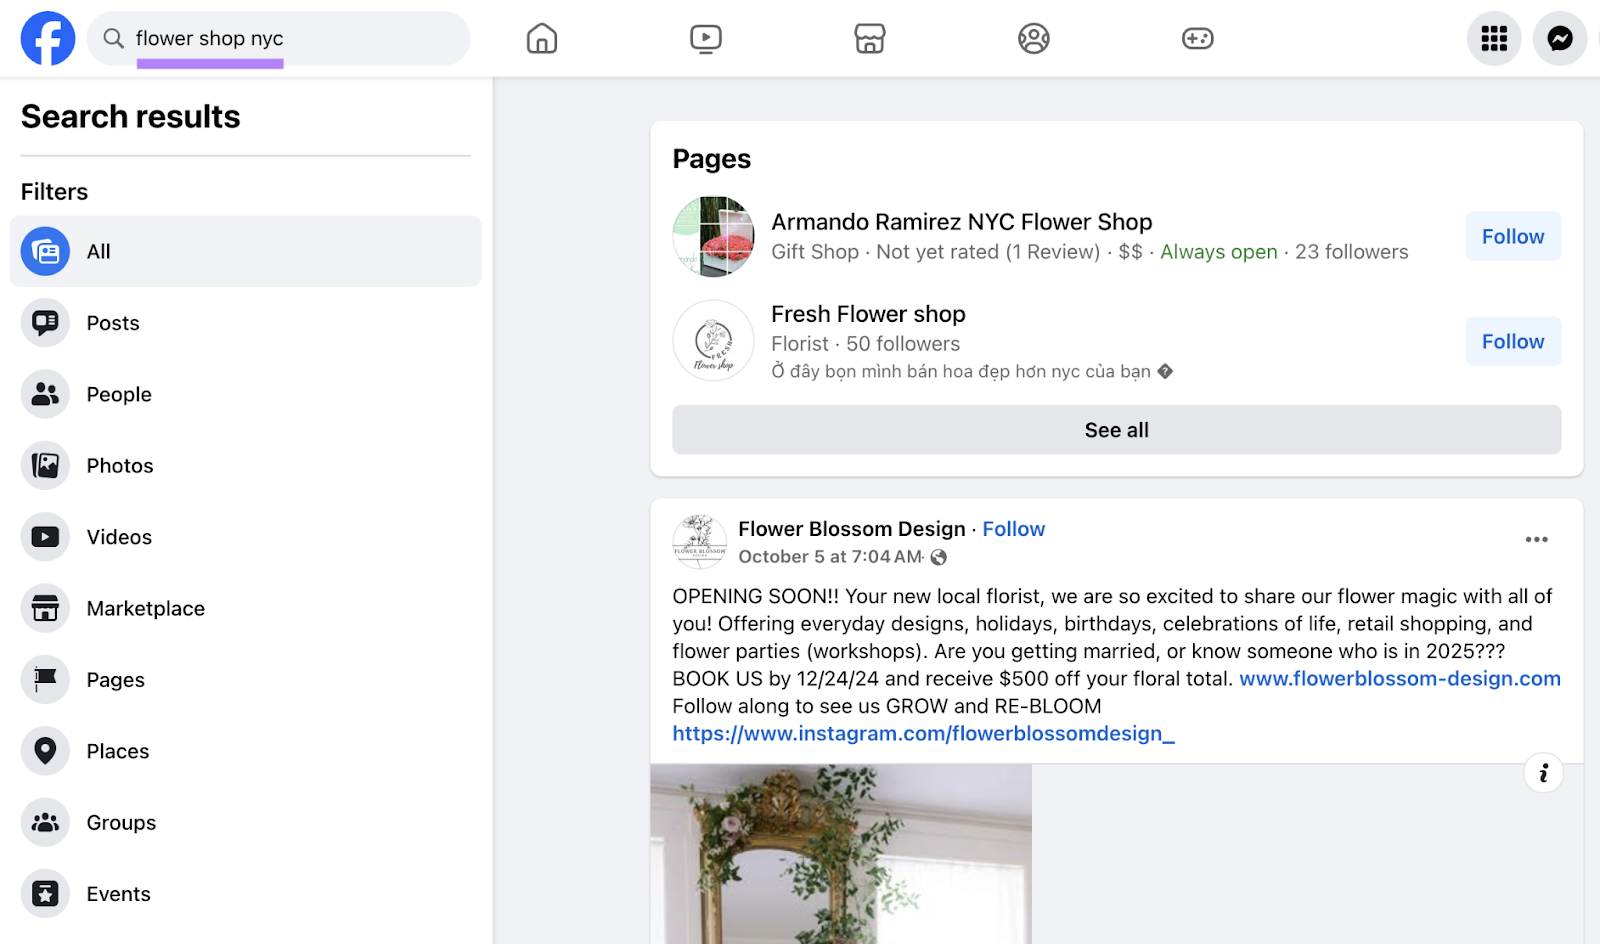Screen dimensions: 1600x944
Task: Filter results by Posts
Action: click(x=112, y=322)
